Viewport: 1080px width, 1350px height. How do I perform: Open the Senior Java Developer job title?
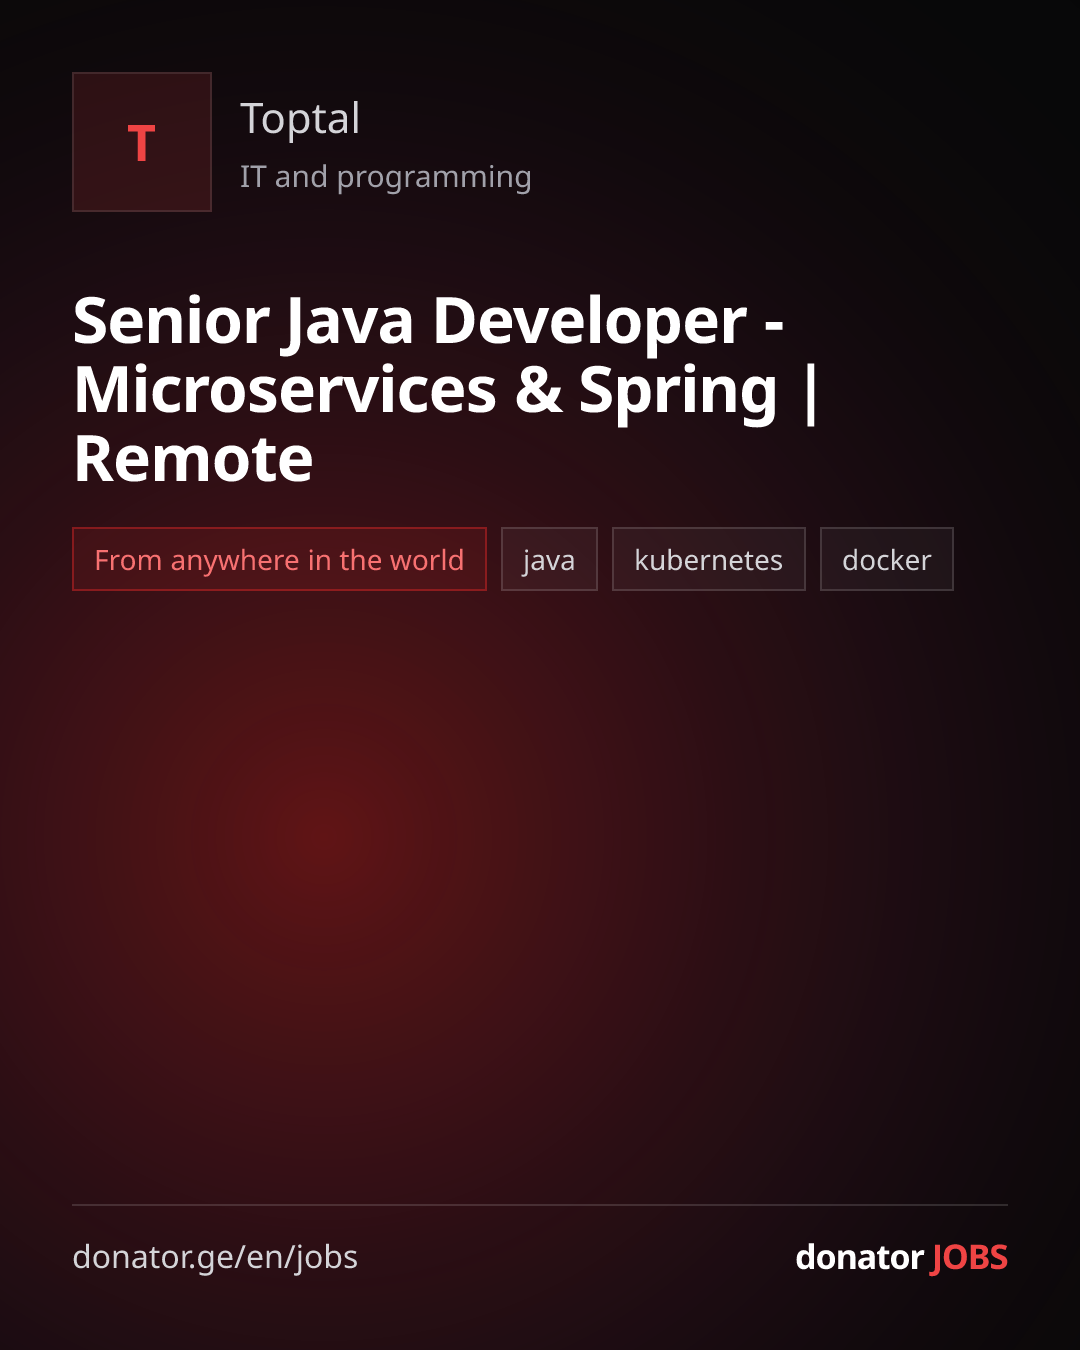(446, 389)
